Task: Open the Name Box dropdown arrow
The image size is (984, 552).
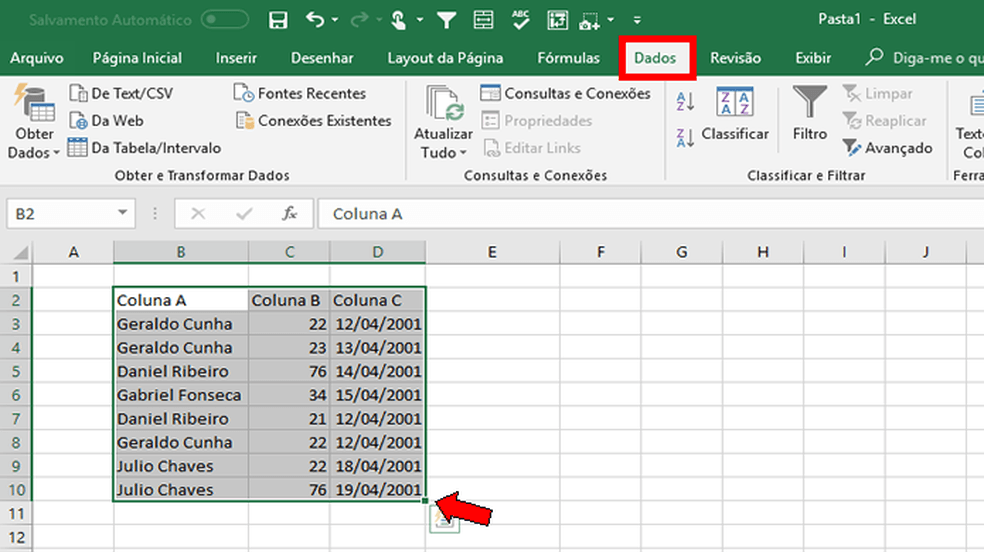Action: 122,214
